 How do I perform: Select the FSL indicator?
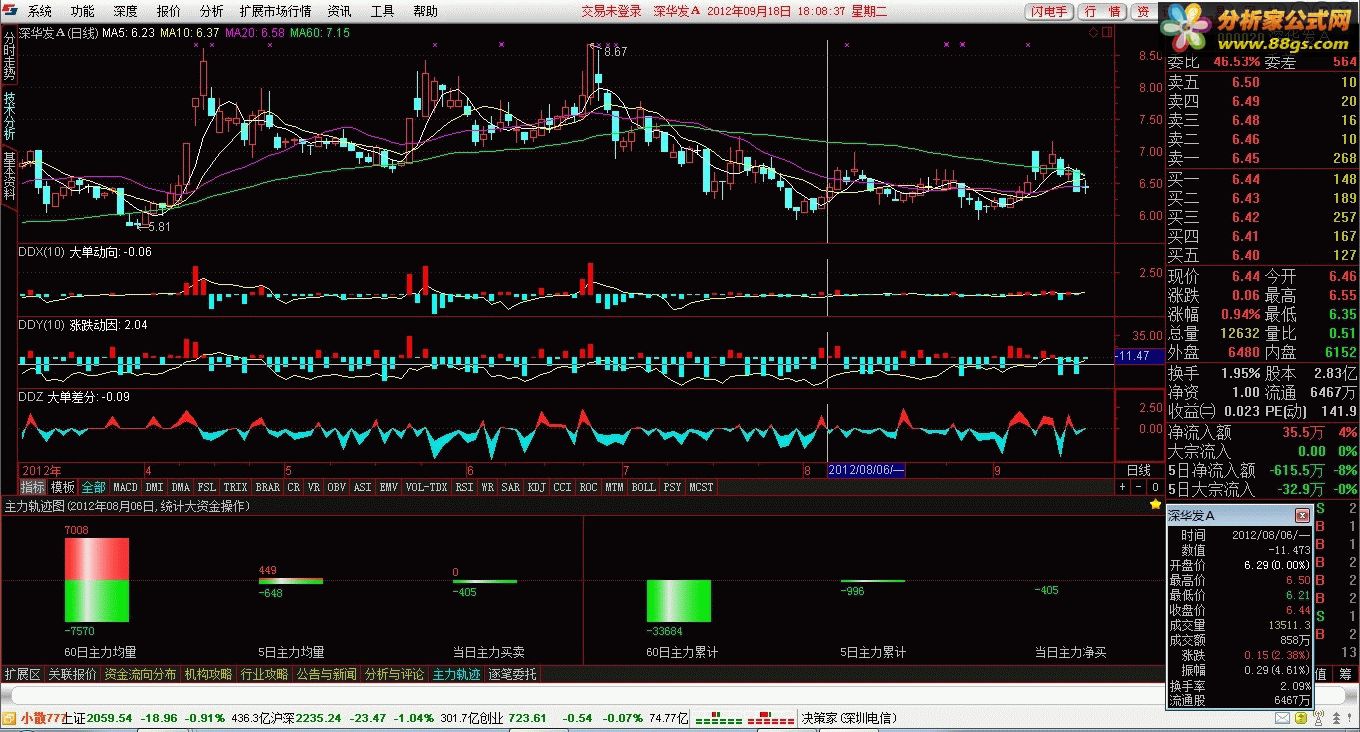[206, 487]
